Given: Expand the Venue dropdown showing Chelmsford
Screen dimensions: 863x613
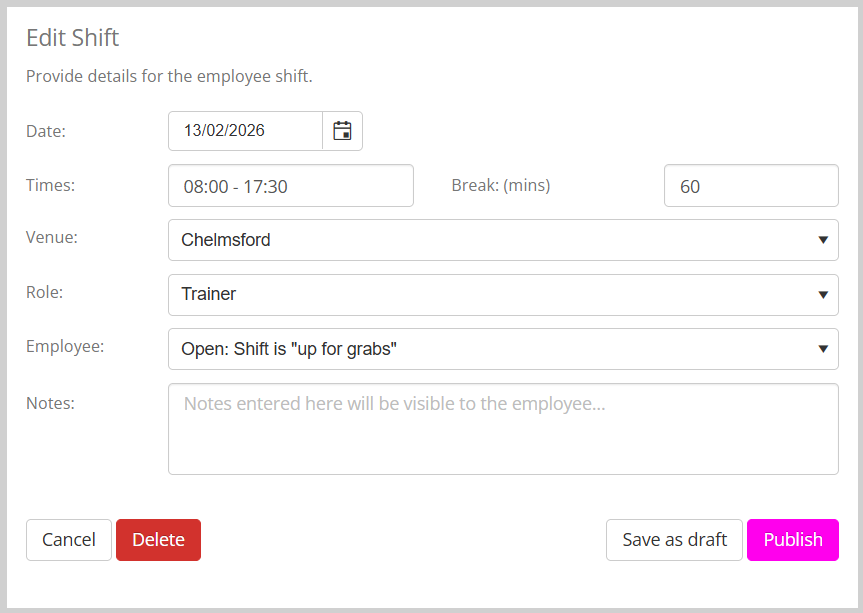Looking at the screenshot, I should (502, 240).
